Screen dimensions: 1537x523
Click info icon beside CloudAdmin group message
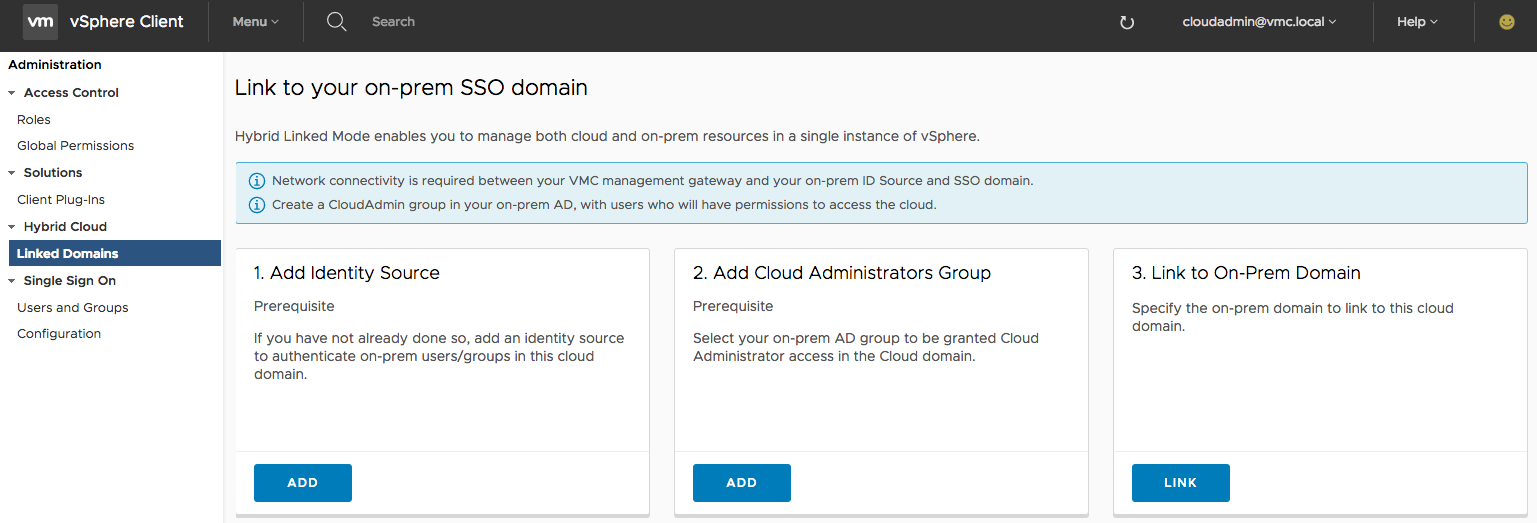pos(256,205)
